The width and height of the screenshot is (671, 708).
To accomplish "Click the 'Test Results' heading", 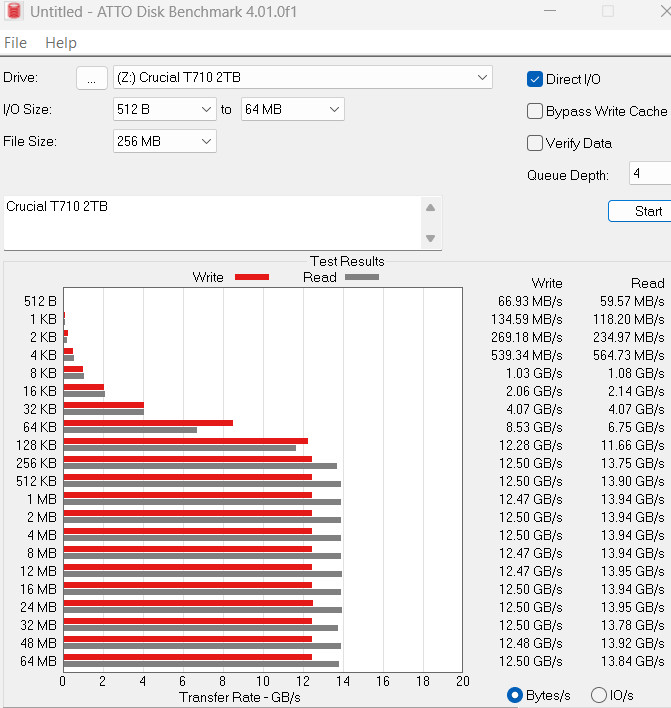I will click(347, 261).
